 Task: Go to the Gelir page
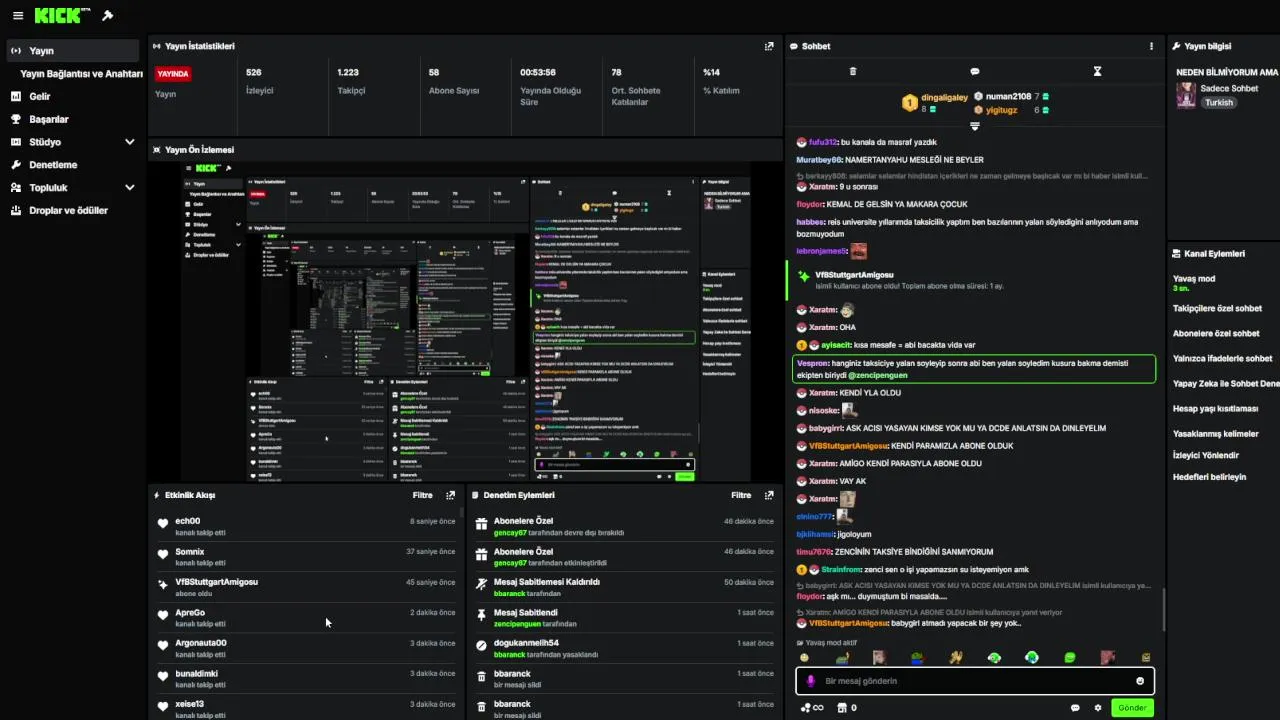[40, 97]
